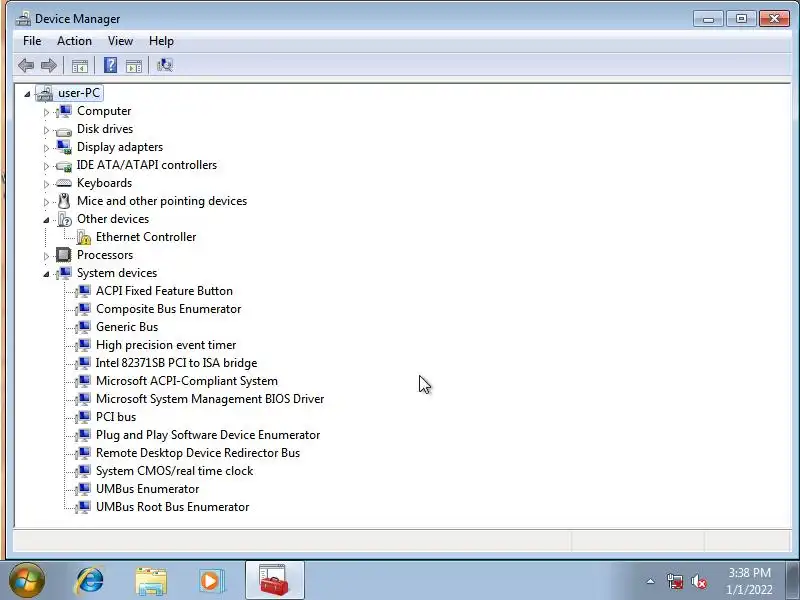Expand the Computer category
Screen dimensions: 800x600
[46, 112]
